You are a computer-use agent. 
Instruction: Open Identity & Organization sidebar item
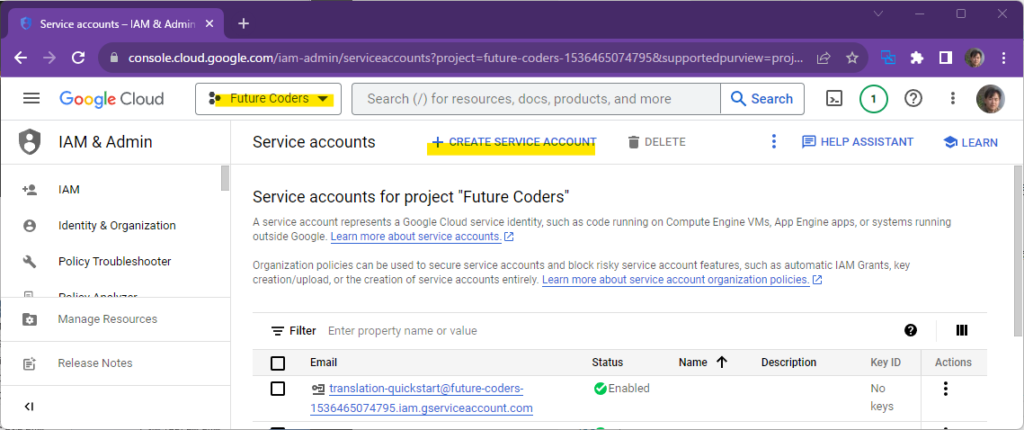(x=115, y=225)
